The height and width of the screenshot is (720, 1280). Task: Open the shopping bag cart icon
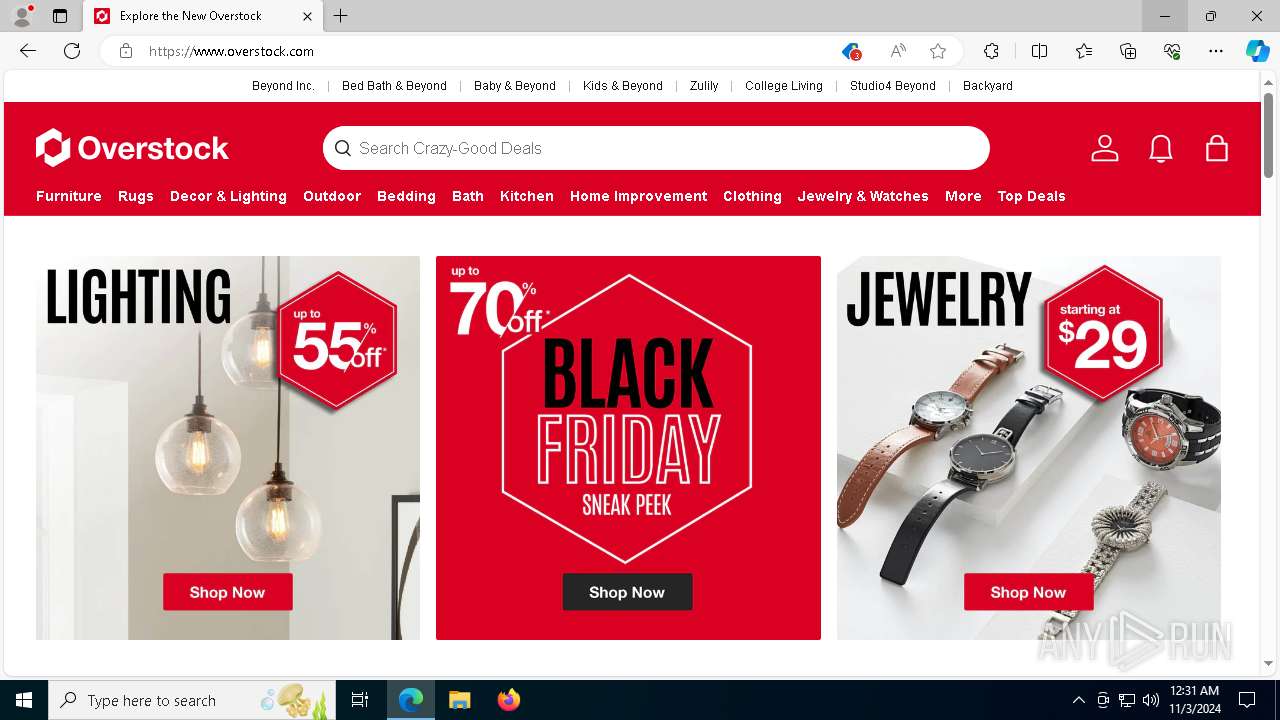point(1217,148)
